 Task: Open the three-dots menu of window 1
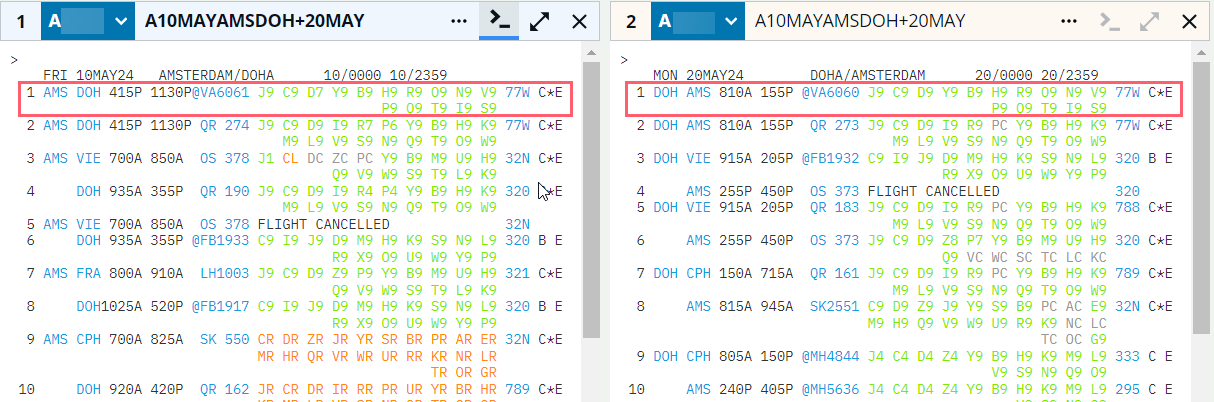[458, 21]
